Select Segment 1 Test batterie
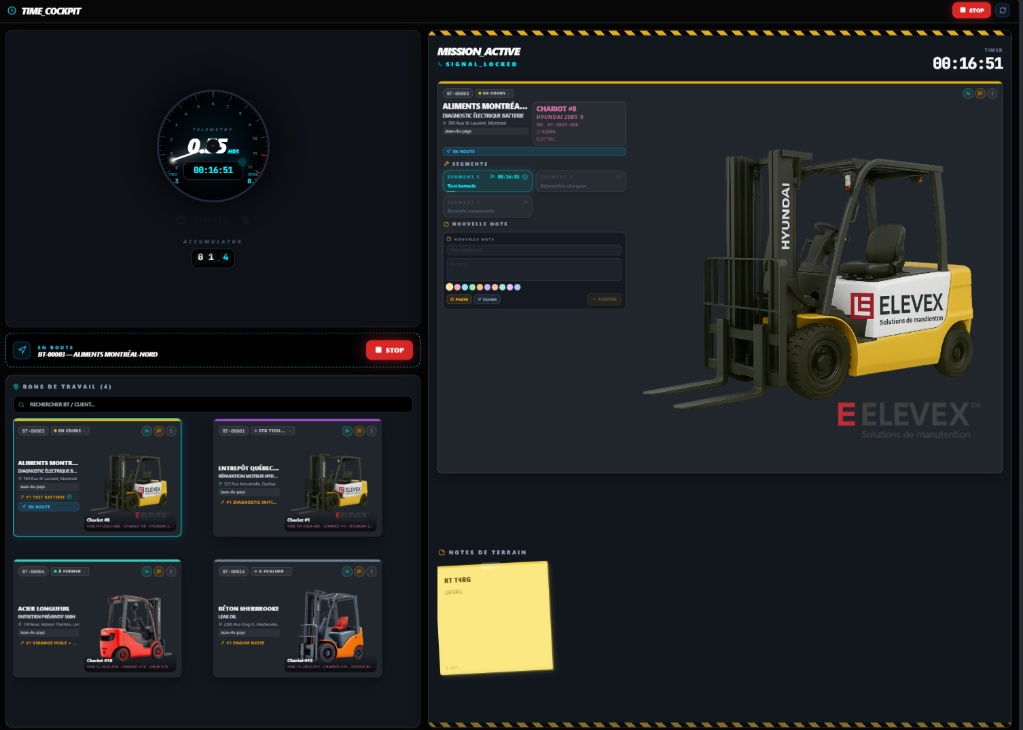This screenshot has width=1023, height=730. click(x=487, y=181)
